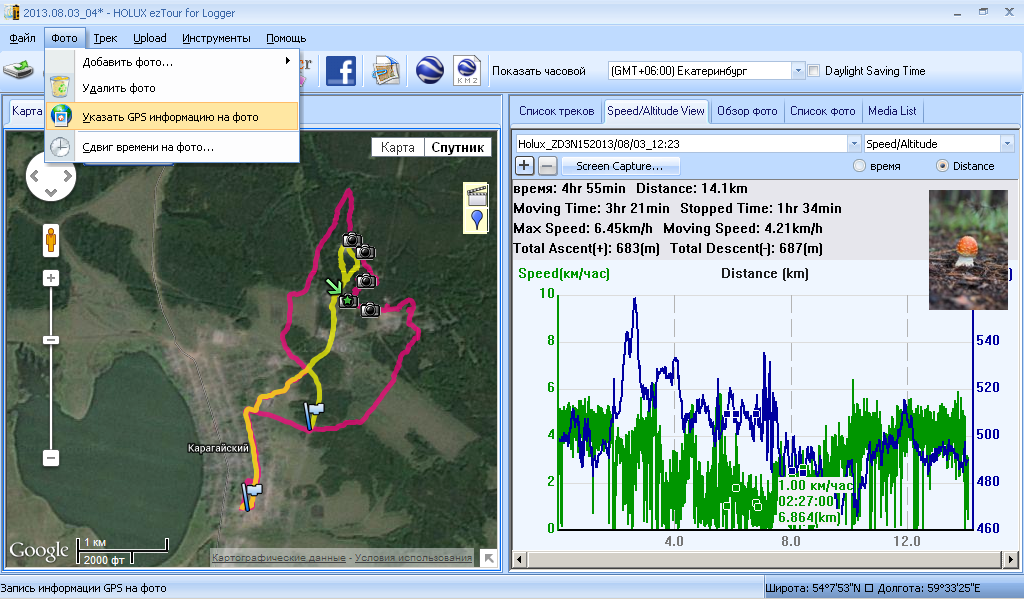Switch map to Спутник view
Image resolution: width=1024 pixels, height=600 pixels.
click(457, 147)
